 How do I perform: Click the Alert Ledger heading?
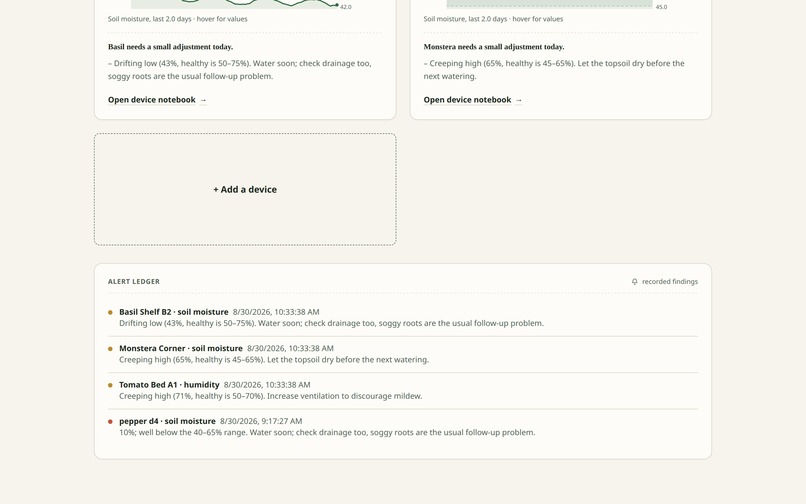tap(134, 281)
